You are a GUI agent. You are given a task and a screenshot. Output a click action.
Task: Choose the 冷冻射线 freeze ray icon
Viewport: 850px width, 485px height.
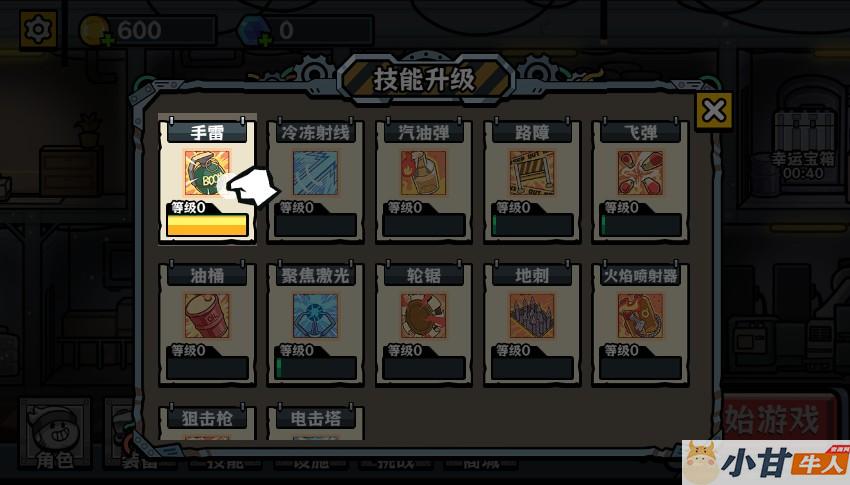(x=315, y=173)
